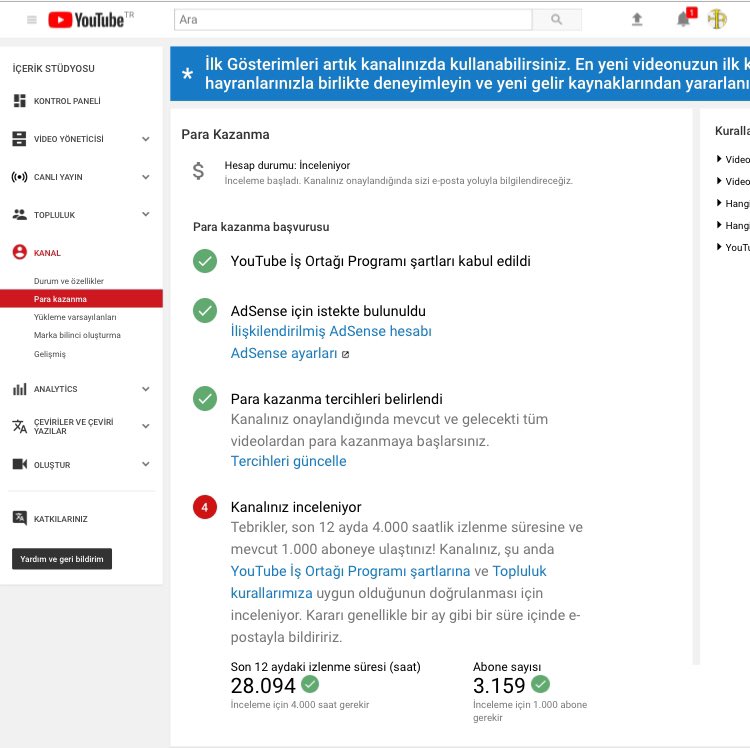Click green check next to 3.159 subscribers
Image resolution: width=750 pixels, height=748 pixels.
tap(540, 684)
